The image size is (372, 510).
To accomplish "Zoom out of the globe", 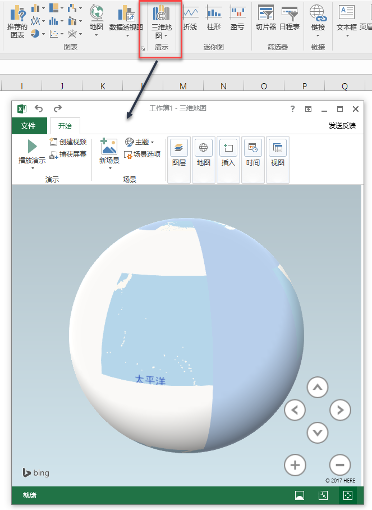I will [x=340, y=465].
